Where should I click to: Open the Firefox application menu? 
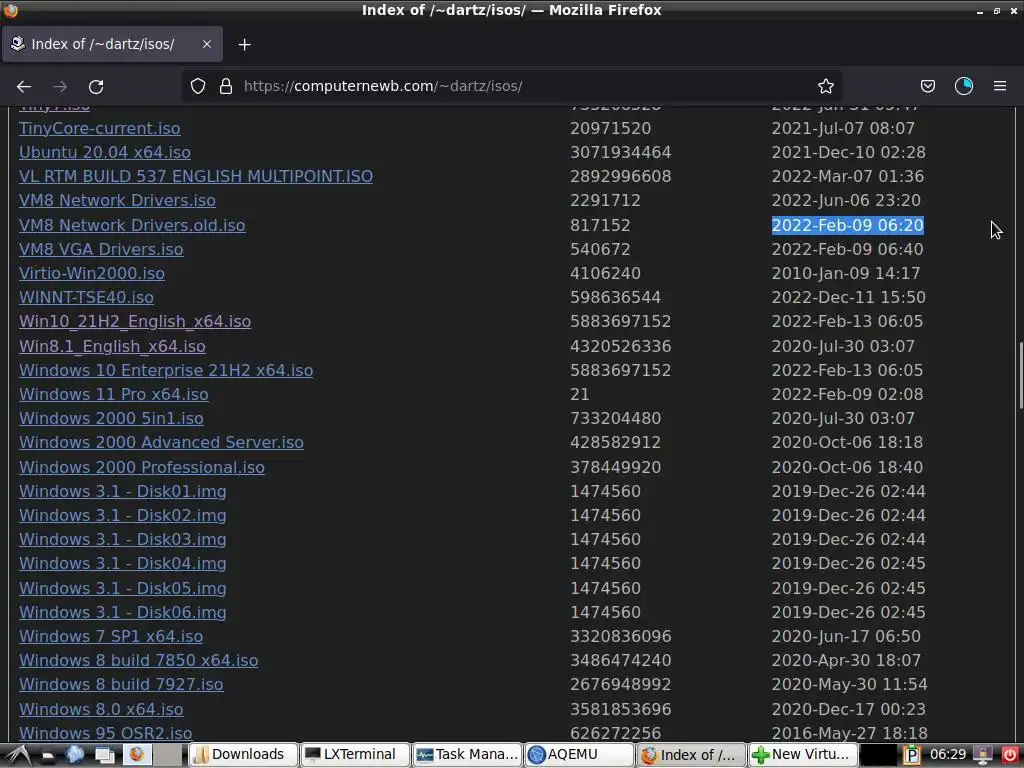coord(999,86)
